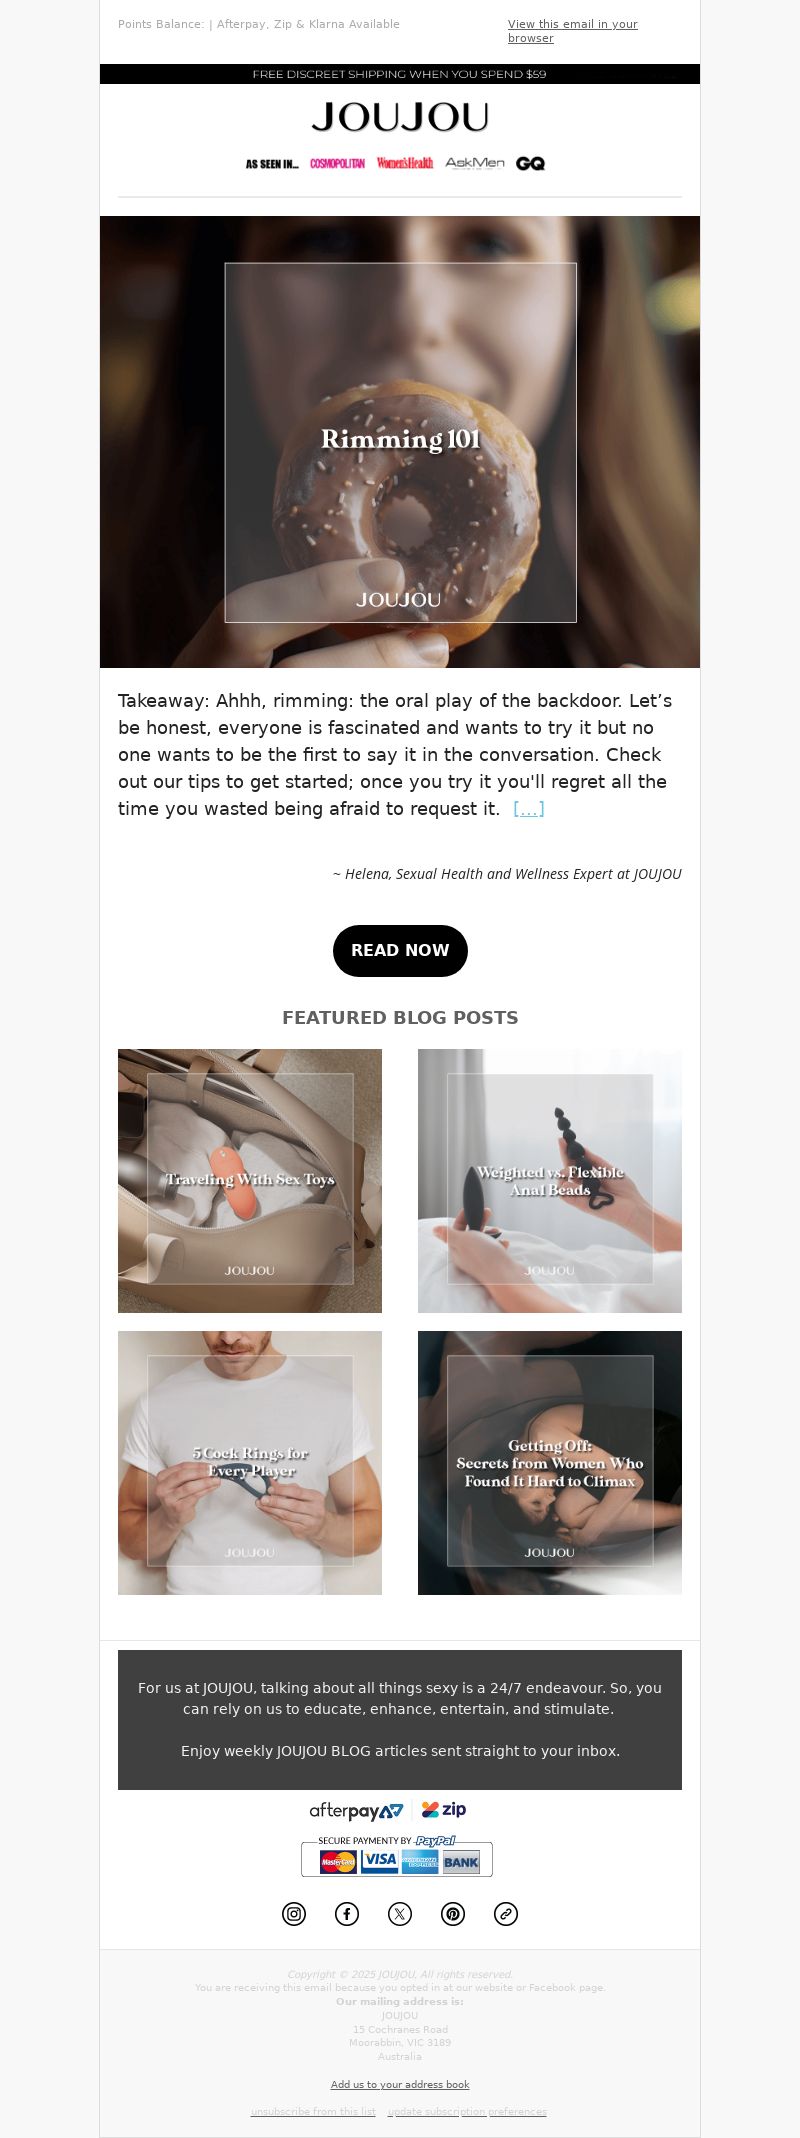The height and width of the screenshot is (2138, 800).
Task: Open the Facebook social icon
Action: tap(347, 1914)
